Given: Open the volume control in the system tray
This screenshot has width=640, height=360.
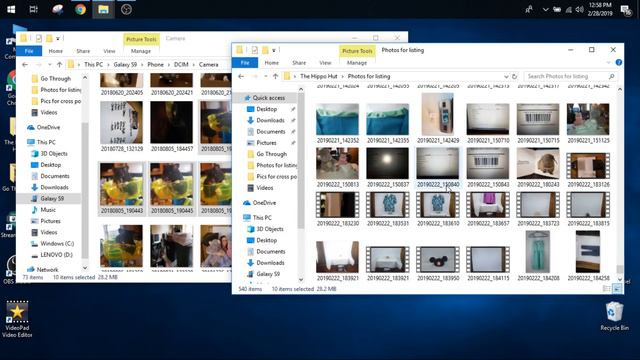Looking at the screenshot, I should 580,9.
